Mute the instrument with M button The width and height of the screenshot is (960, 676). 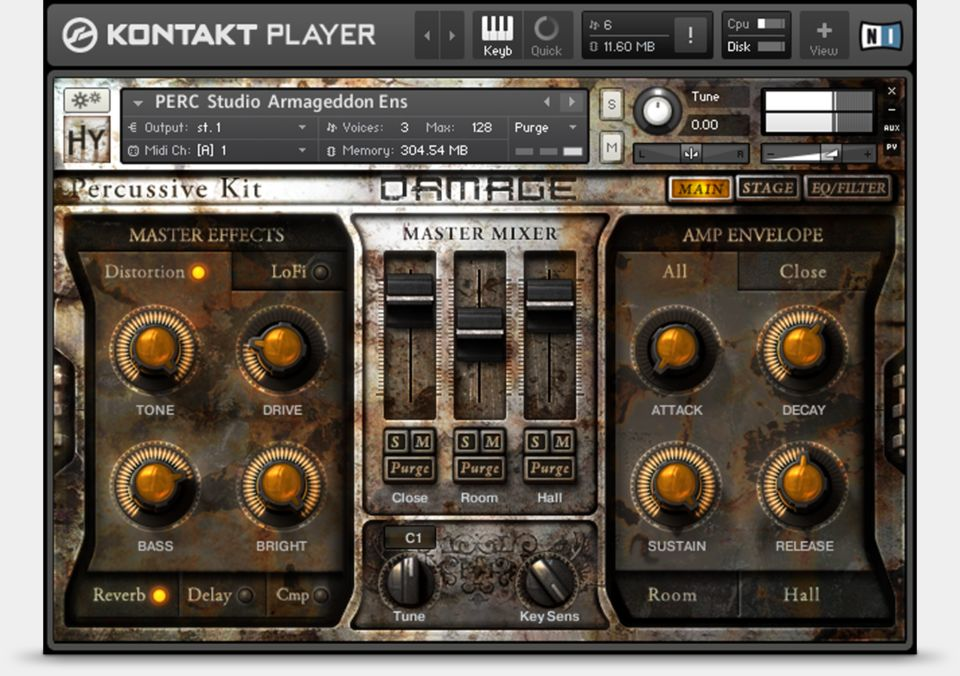point(611,148)
